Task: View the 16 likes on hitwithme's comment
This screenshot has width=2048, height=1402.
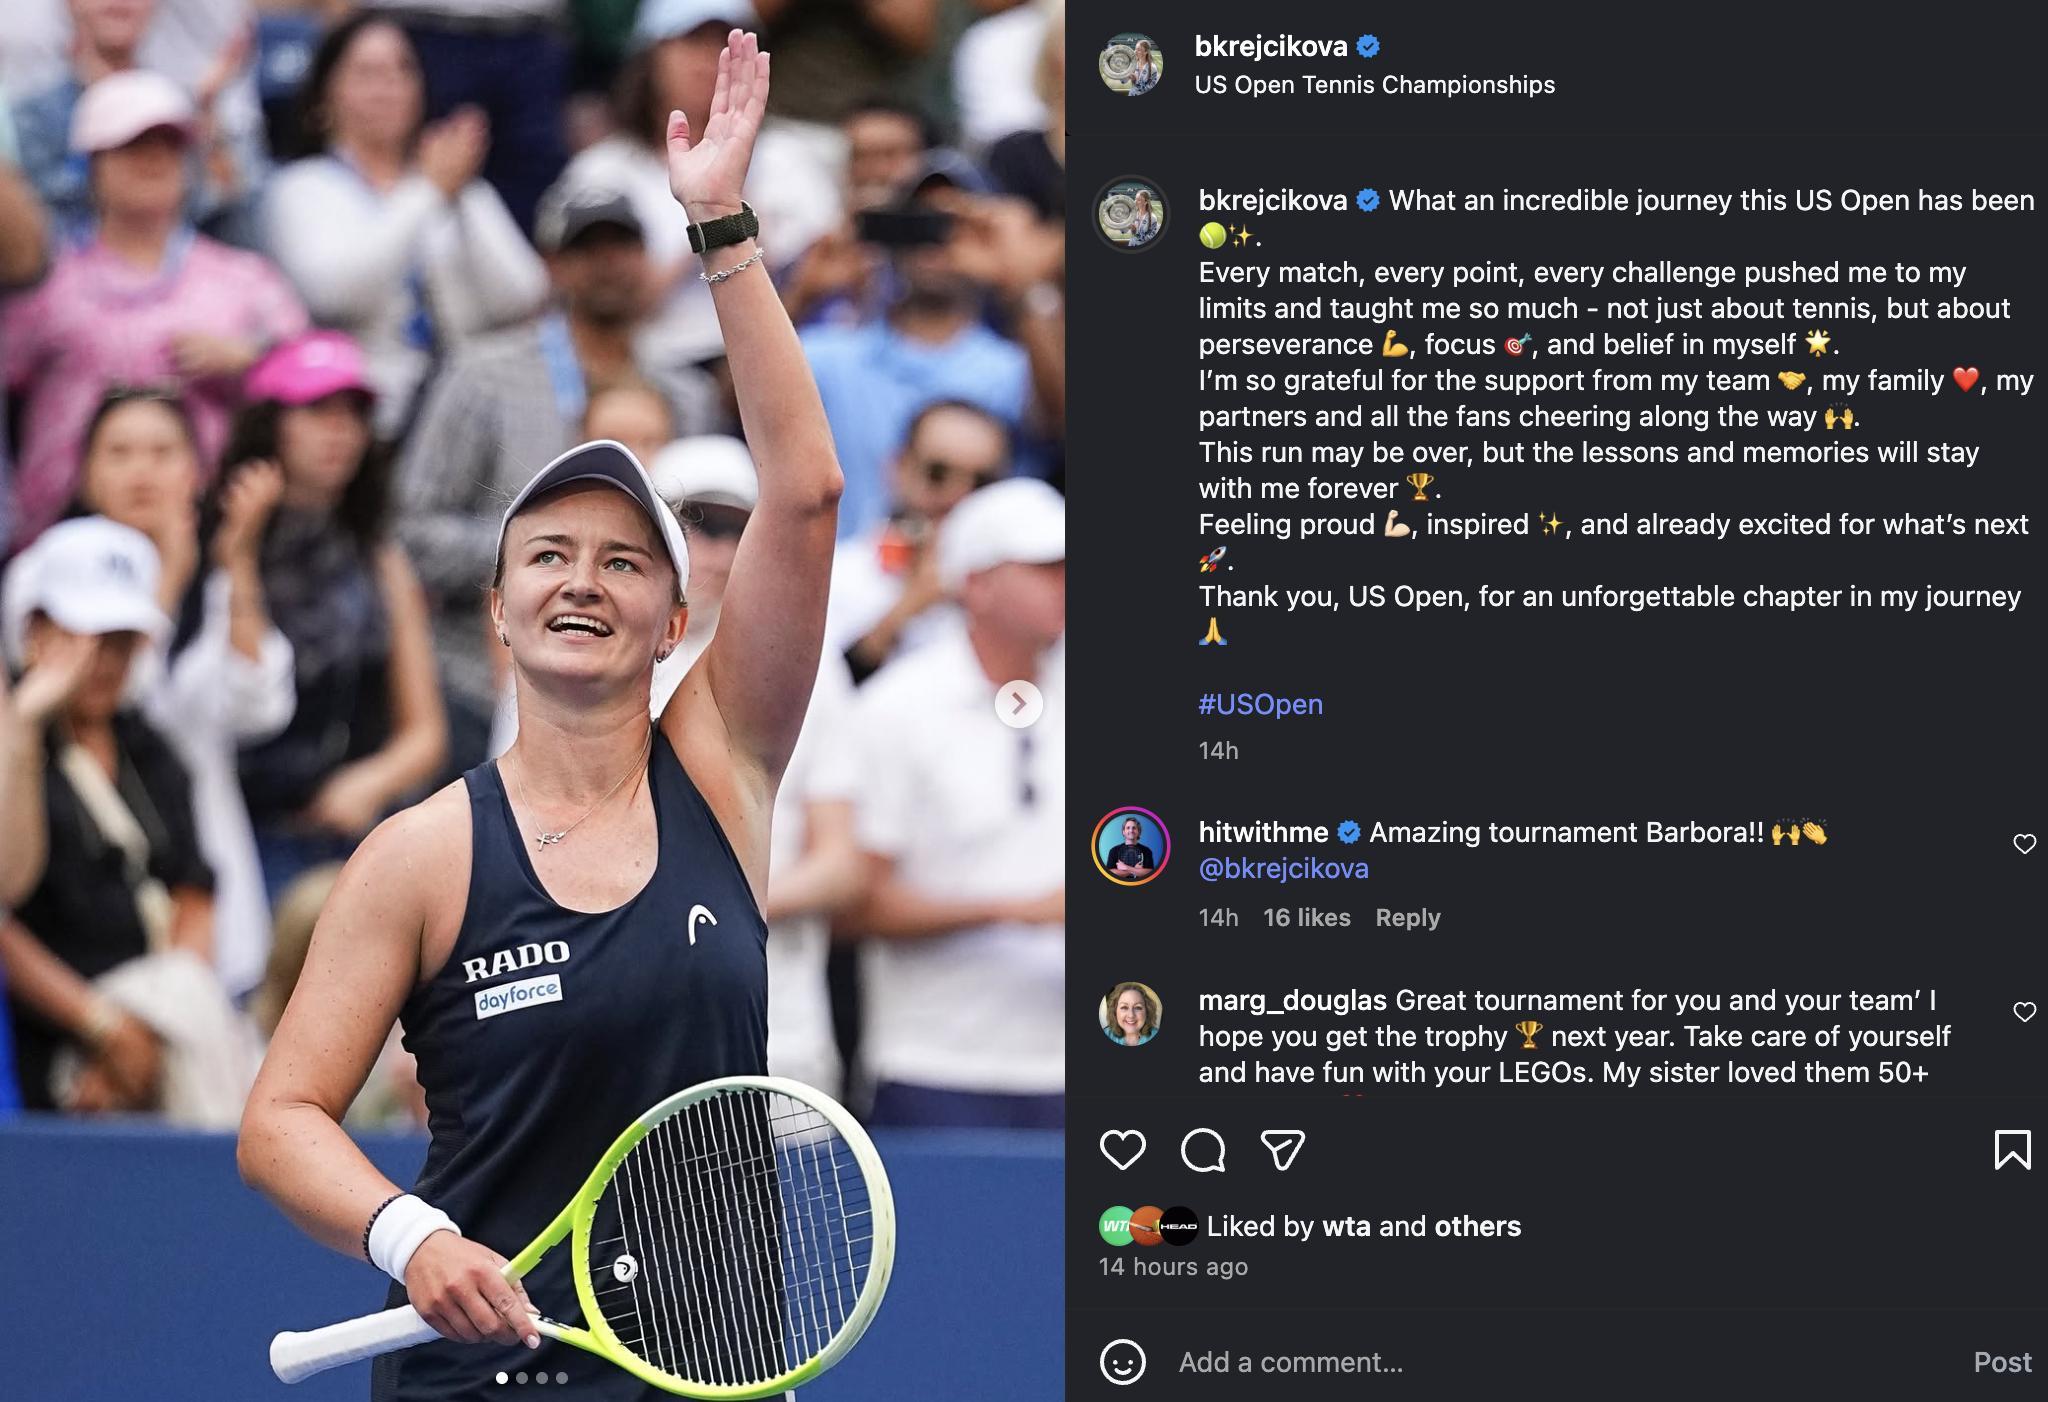Action: (1306, 917)
